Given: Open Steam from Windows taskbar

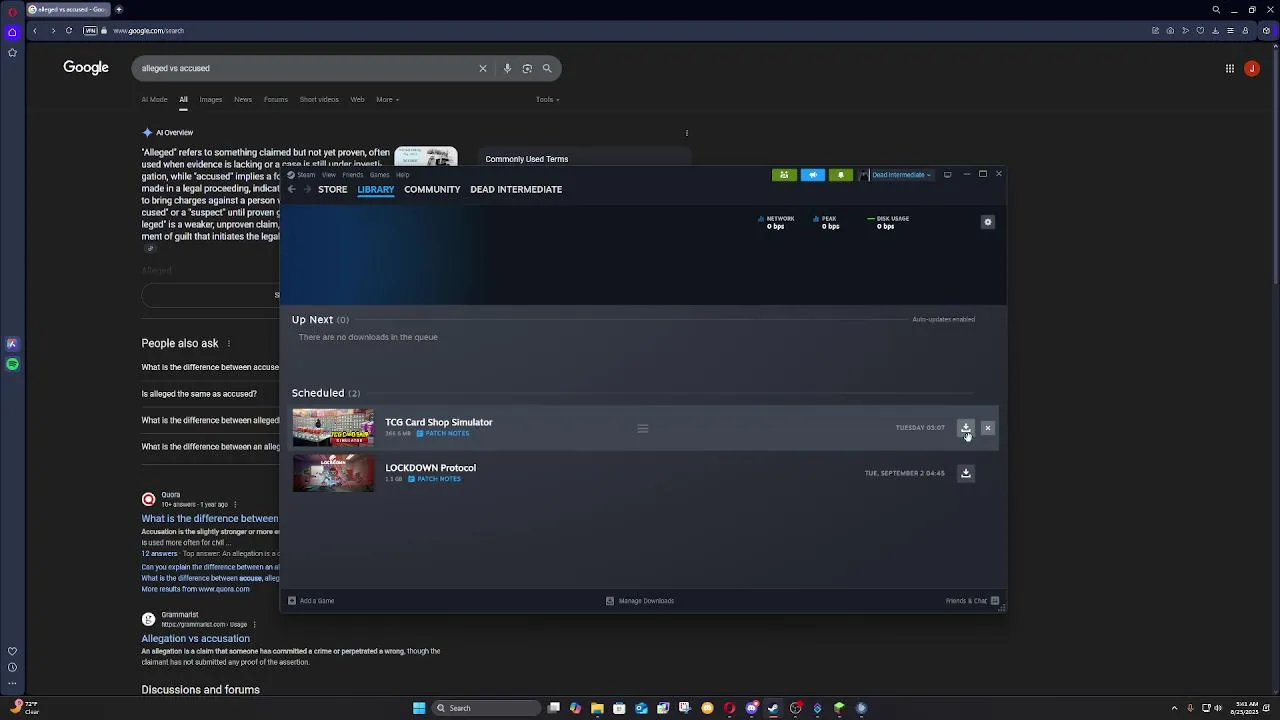Looking at the screenshot, I should coord(773,708).
